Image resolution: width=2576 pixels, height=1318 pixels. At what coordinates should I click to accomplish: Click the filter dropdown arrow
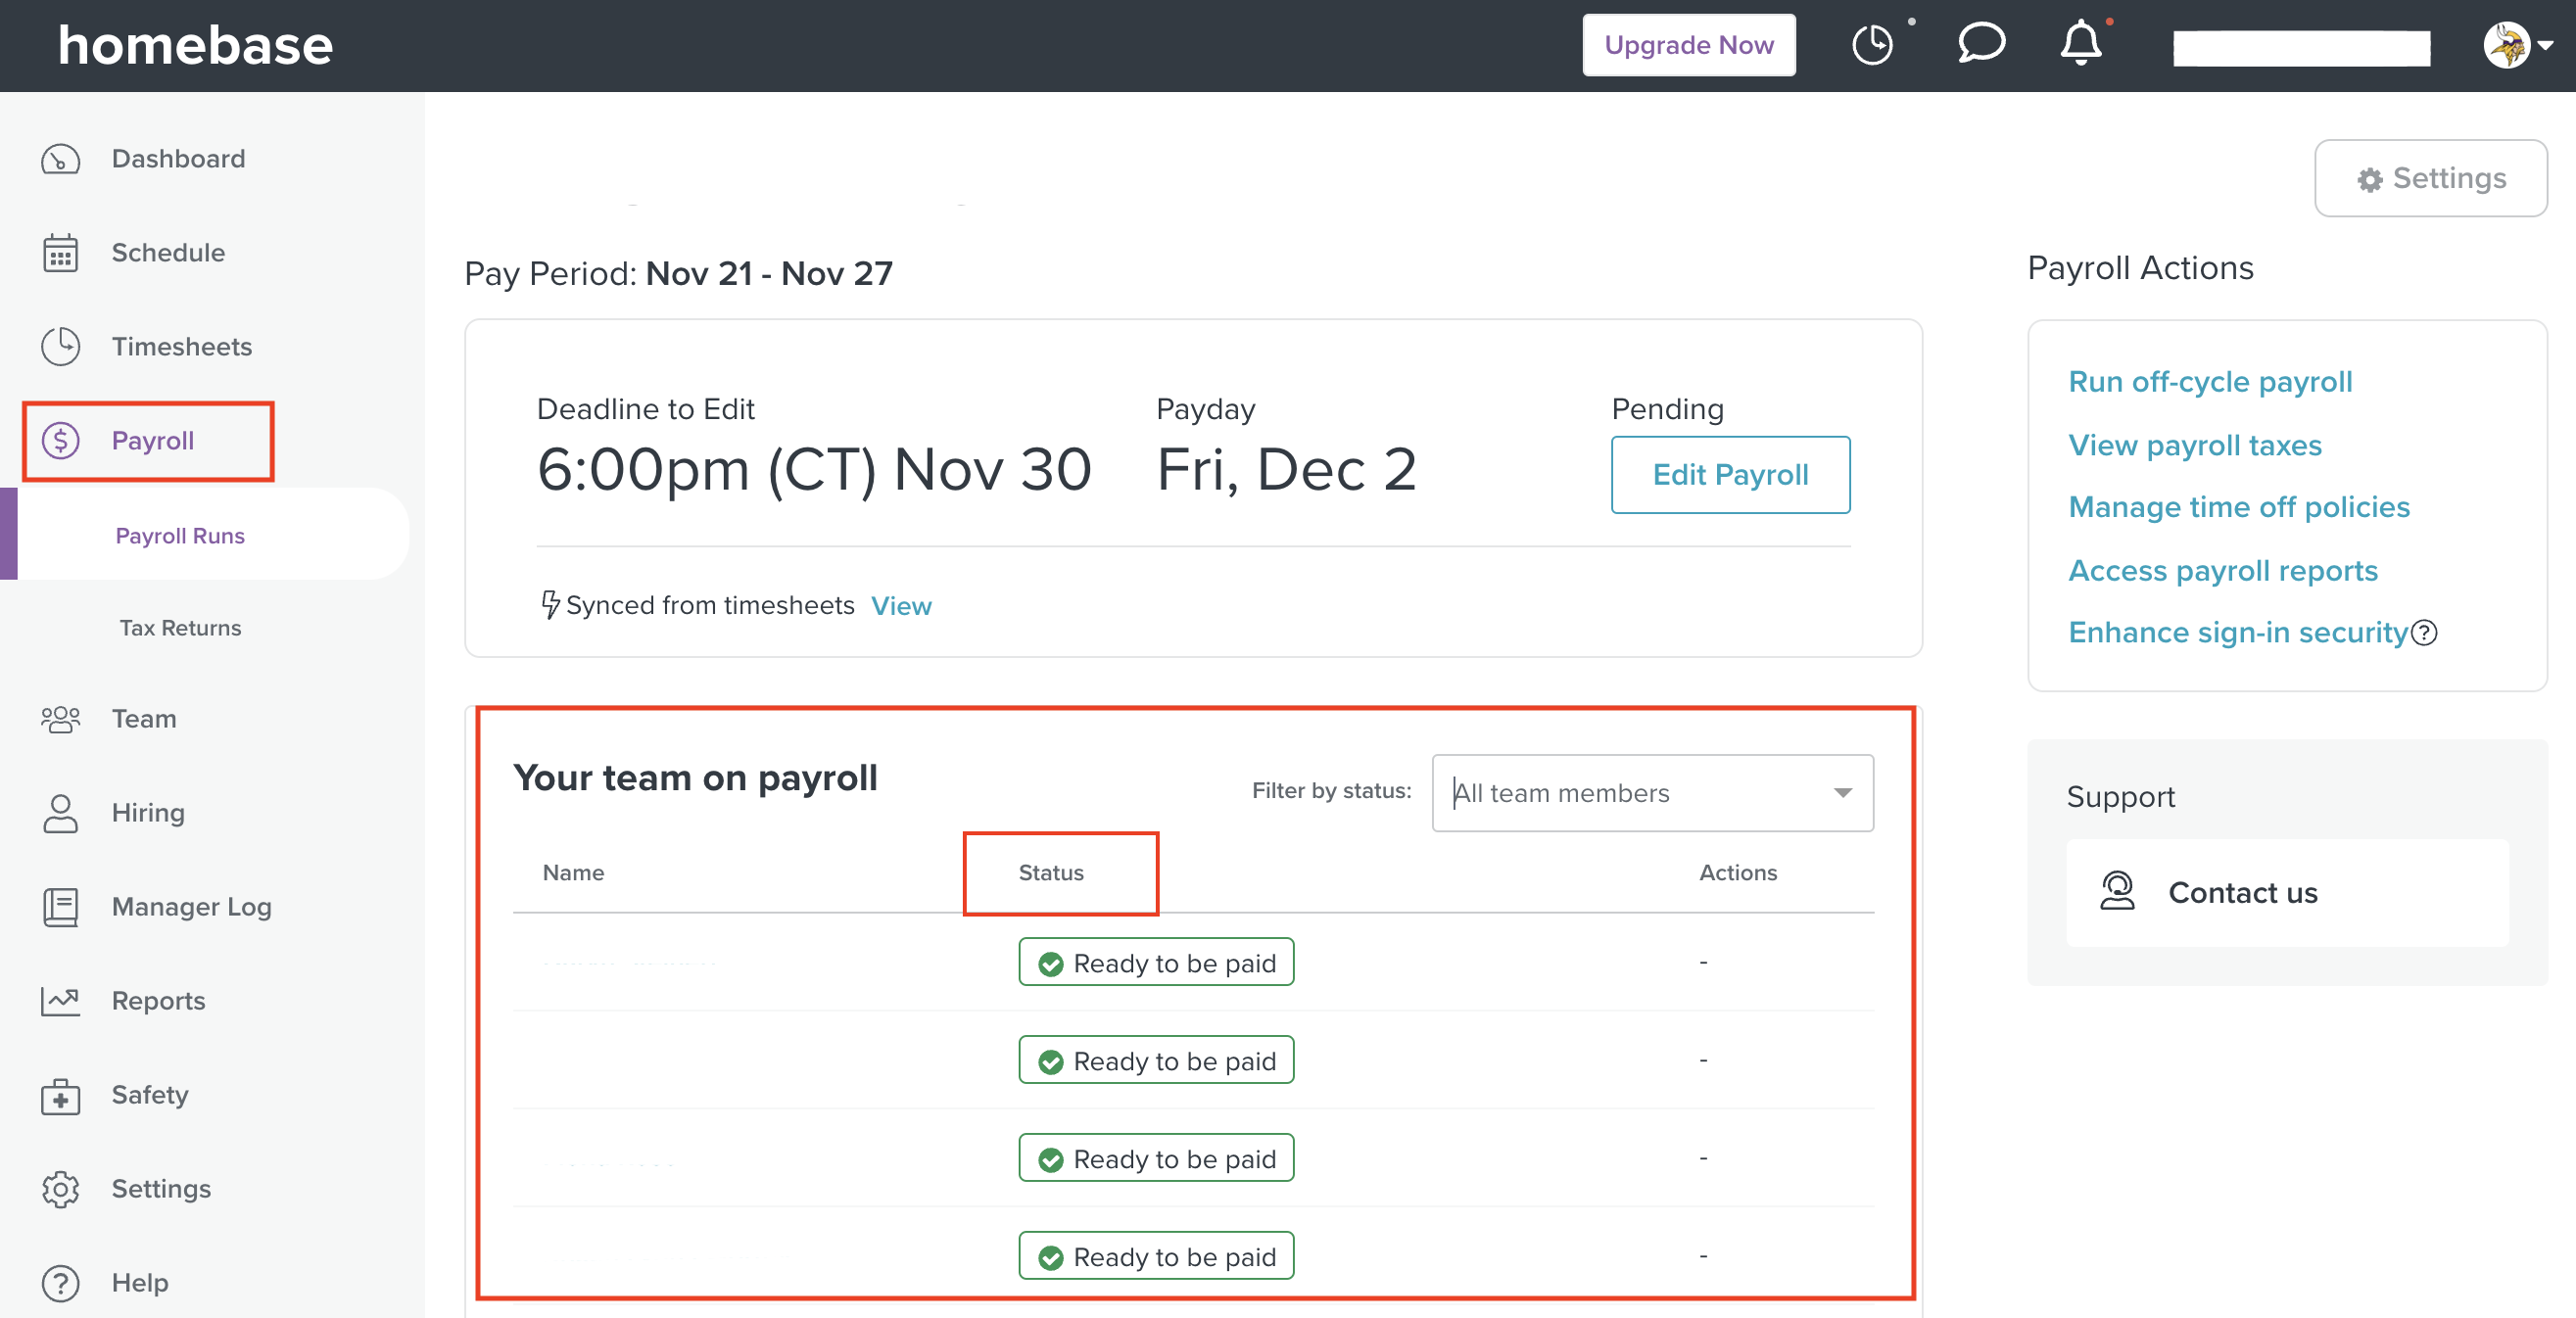(x=1842, y=793)
